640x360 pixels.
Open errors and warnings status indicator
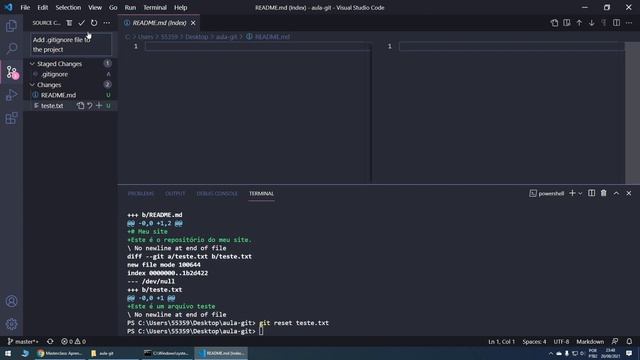tap(73, 341)
